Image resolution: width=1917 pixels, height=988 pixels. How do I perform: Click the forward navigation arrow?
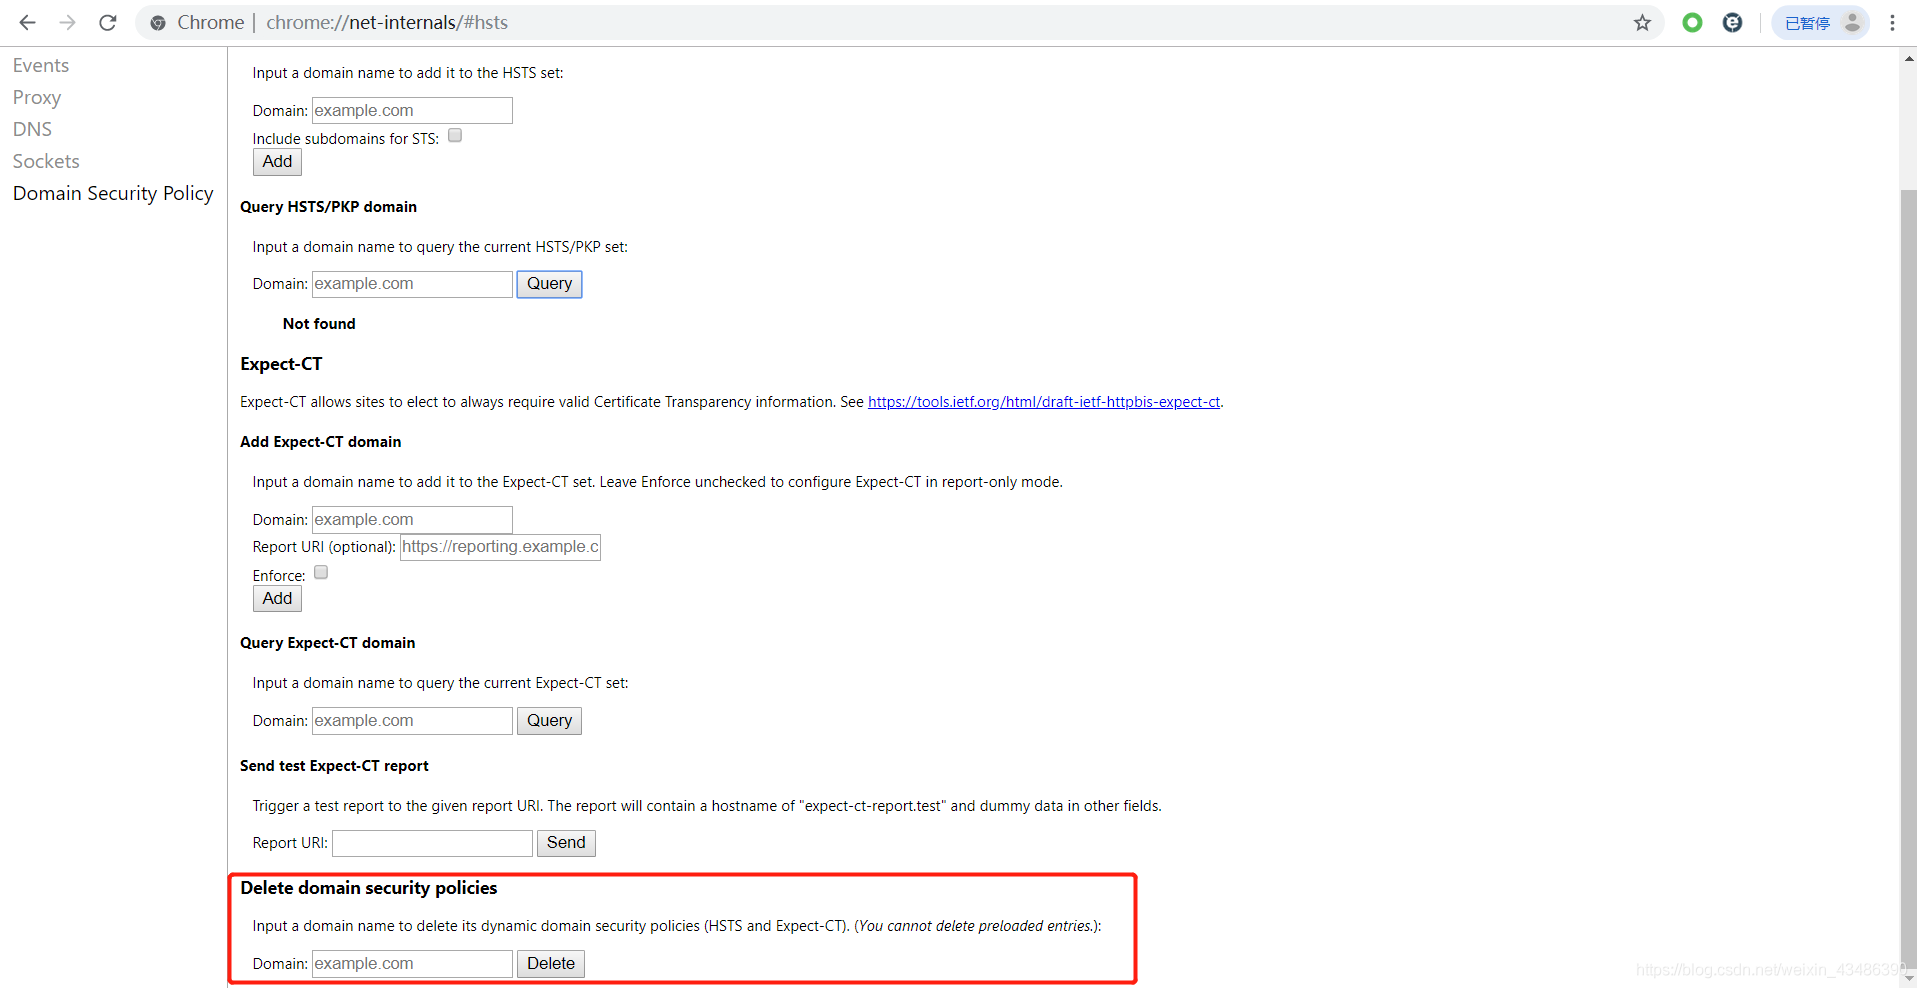click(x=67, y=22)
